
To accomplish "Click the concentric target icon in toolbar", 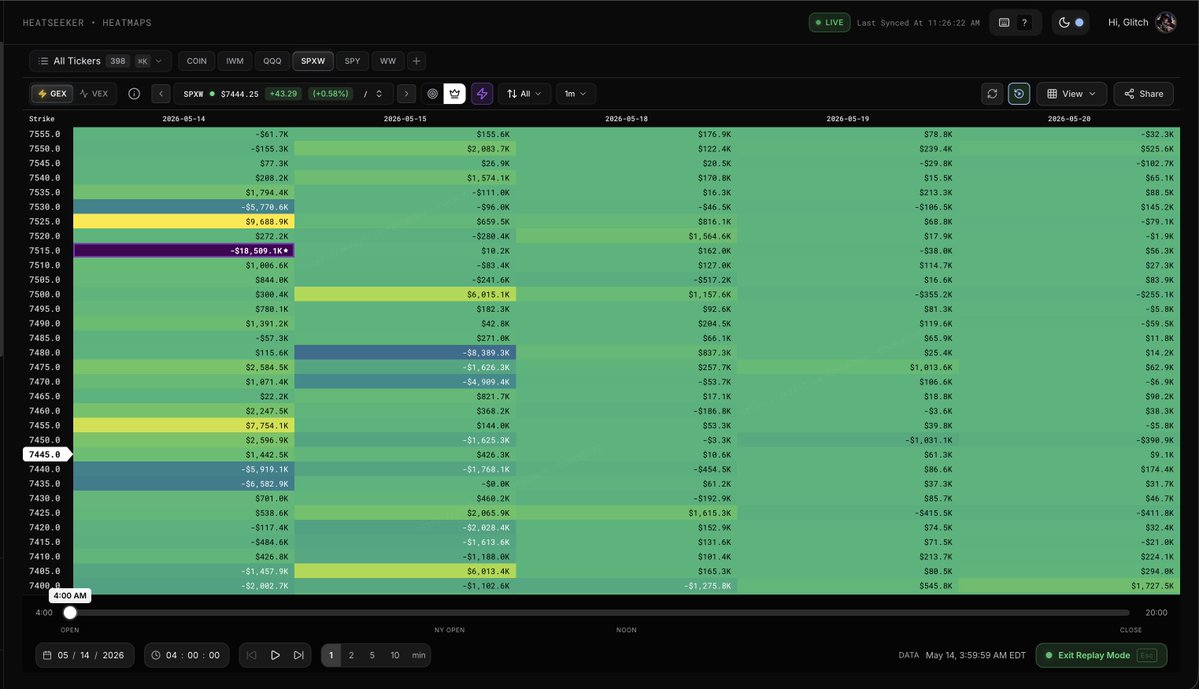I will [432, 94].
